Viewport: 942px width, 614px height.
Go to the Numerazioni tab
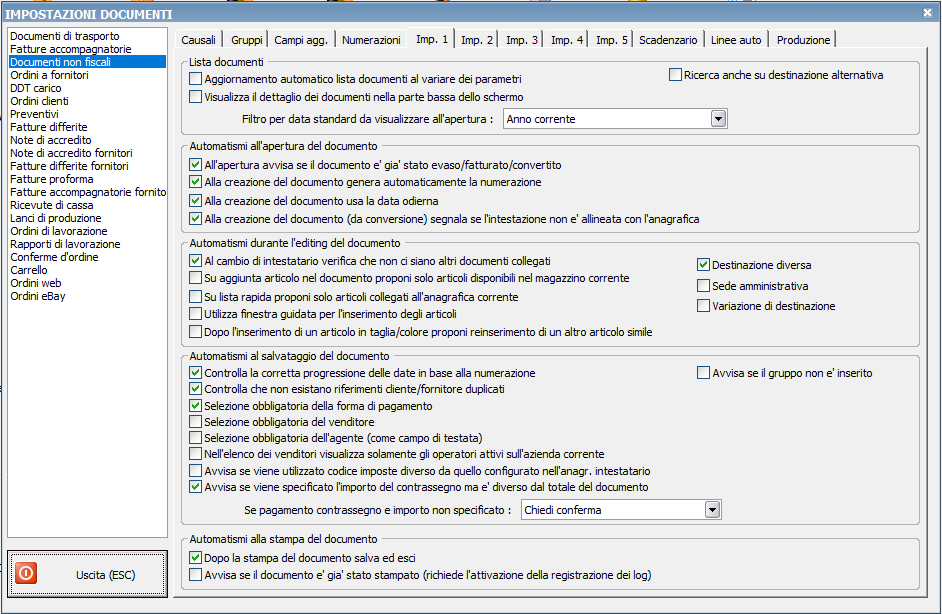[371, 40]
